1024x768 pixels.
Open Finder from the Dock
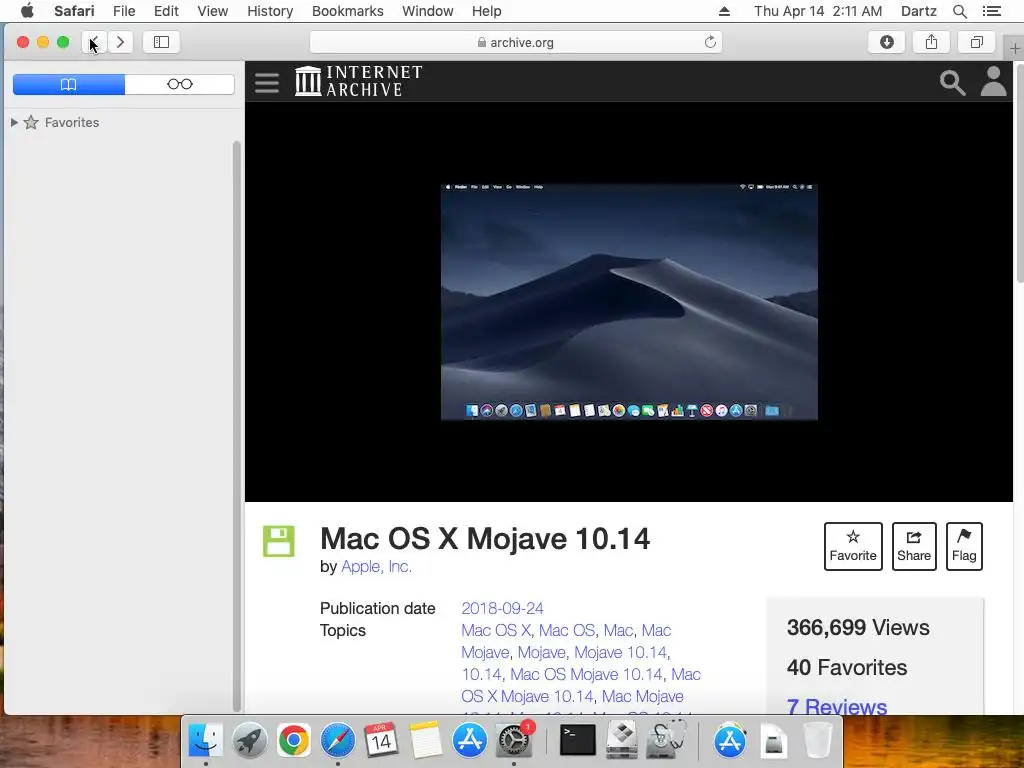[x=206, y=741]
